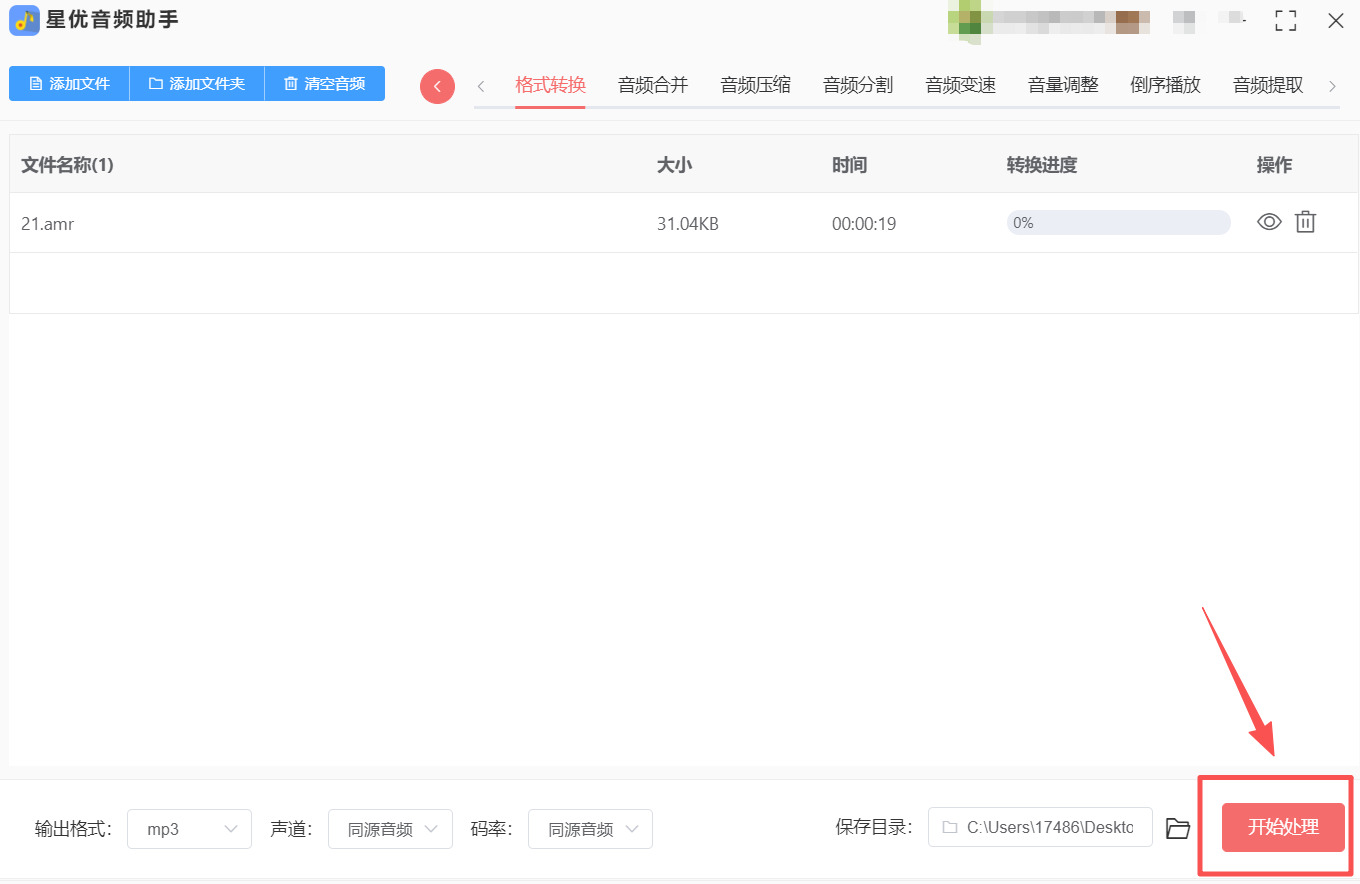1360x884 pixels.
Task: Click the 保存目录 path input field
Action: coord(1040,828)
